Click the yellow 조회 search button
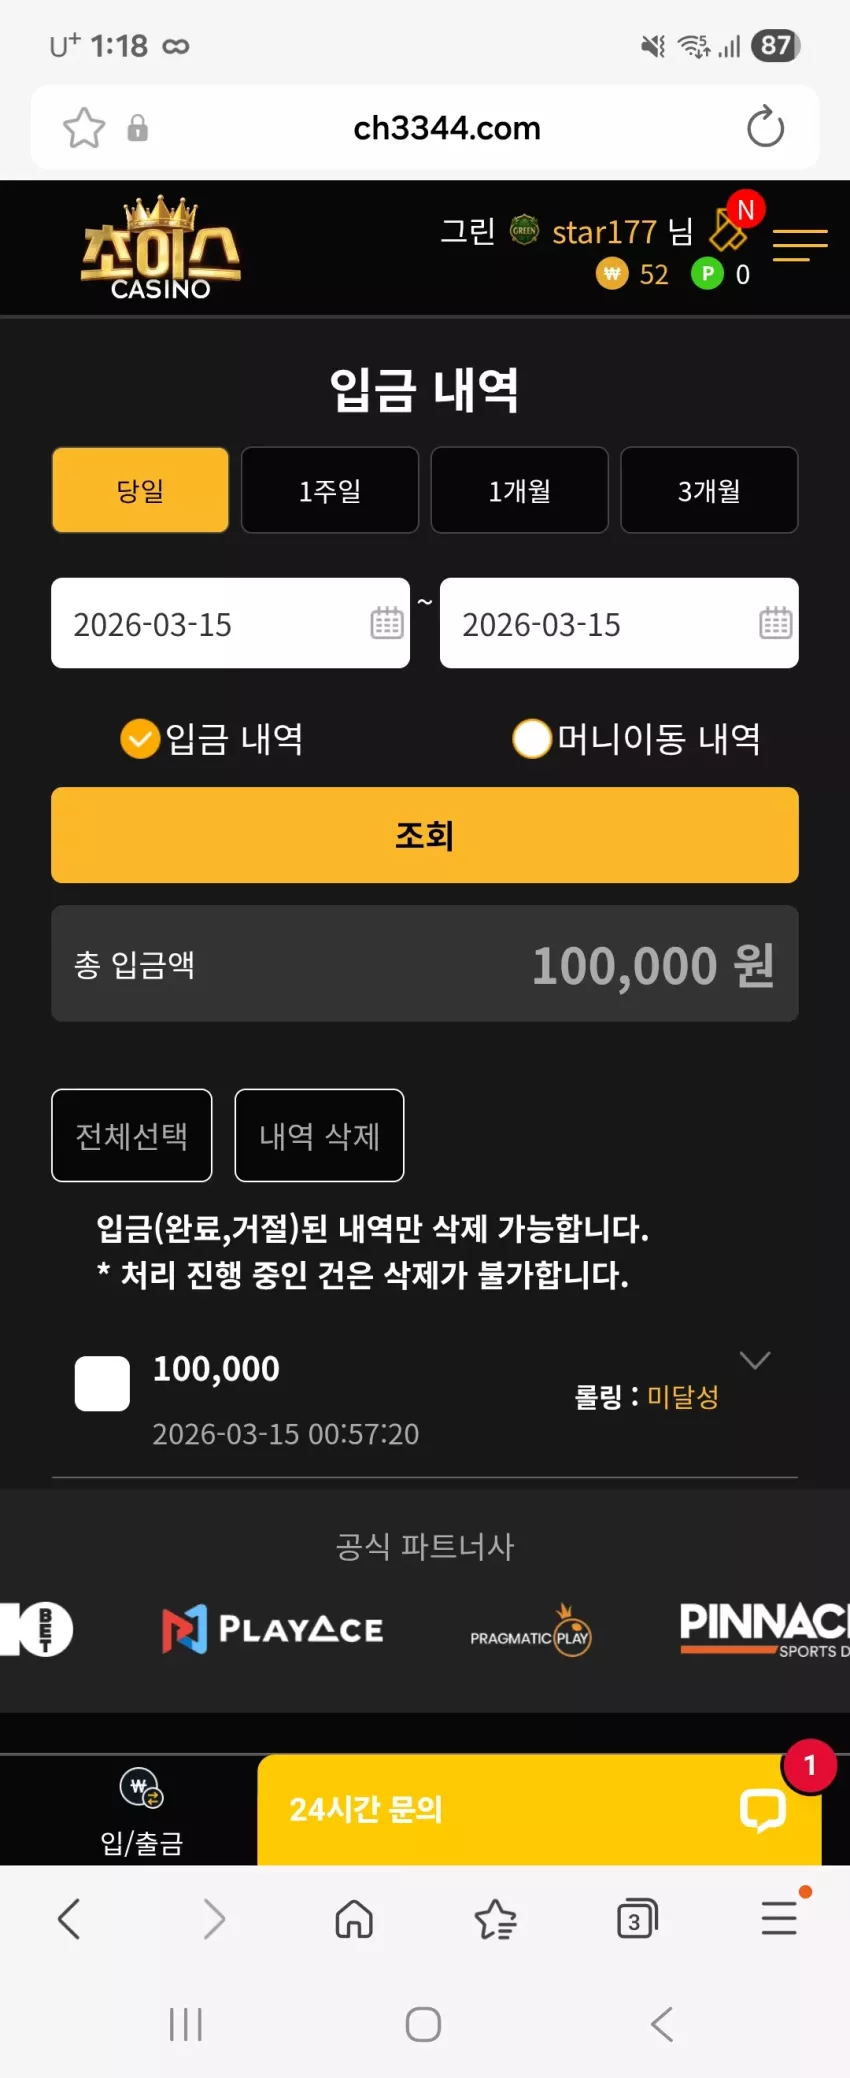The image size is (850, 2078). click(x=425, y=835)
